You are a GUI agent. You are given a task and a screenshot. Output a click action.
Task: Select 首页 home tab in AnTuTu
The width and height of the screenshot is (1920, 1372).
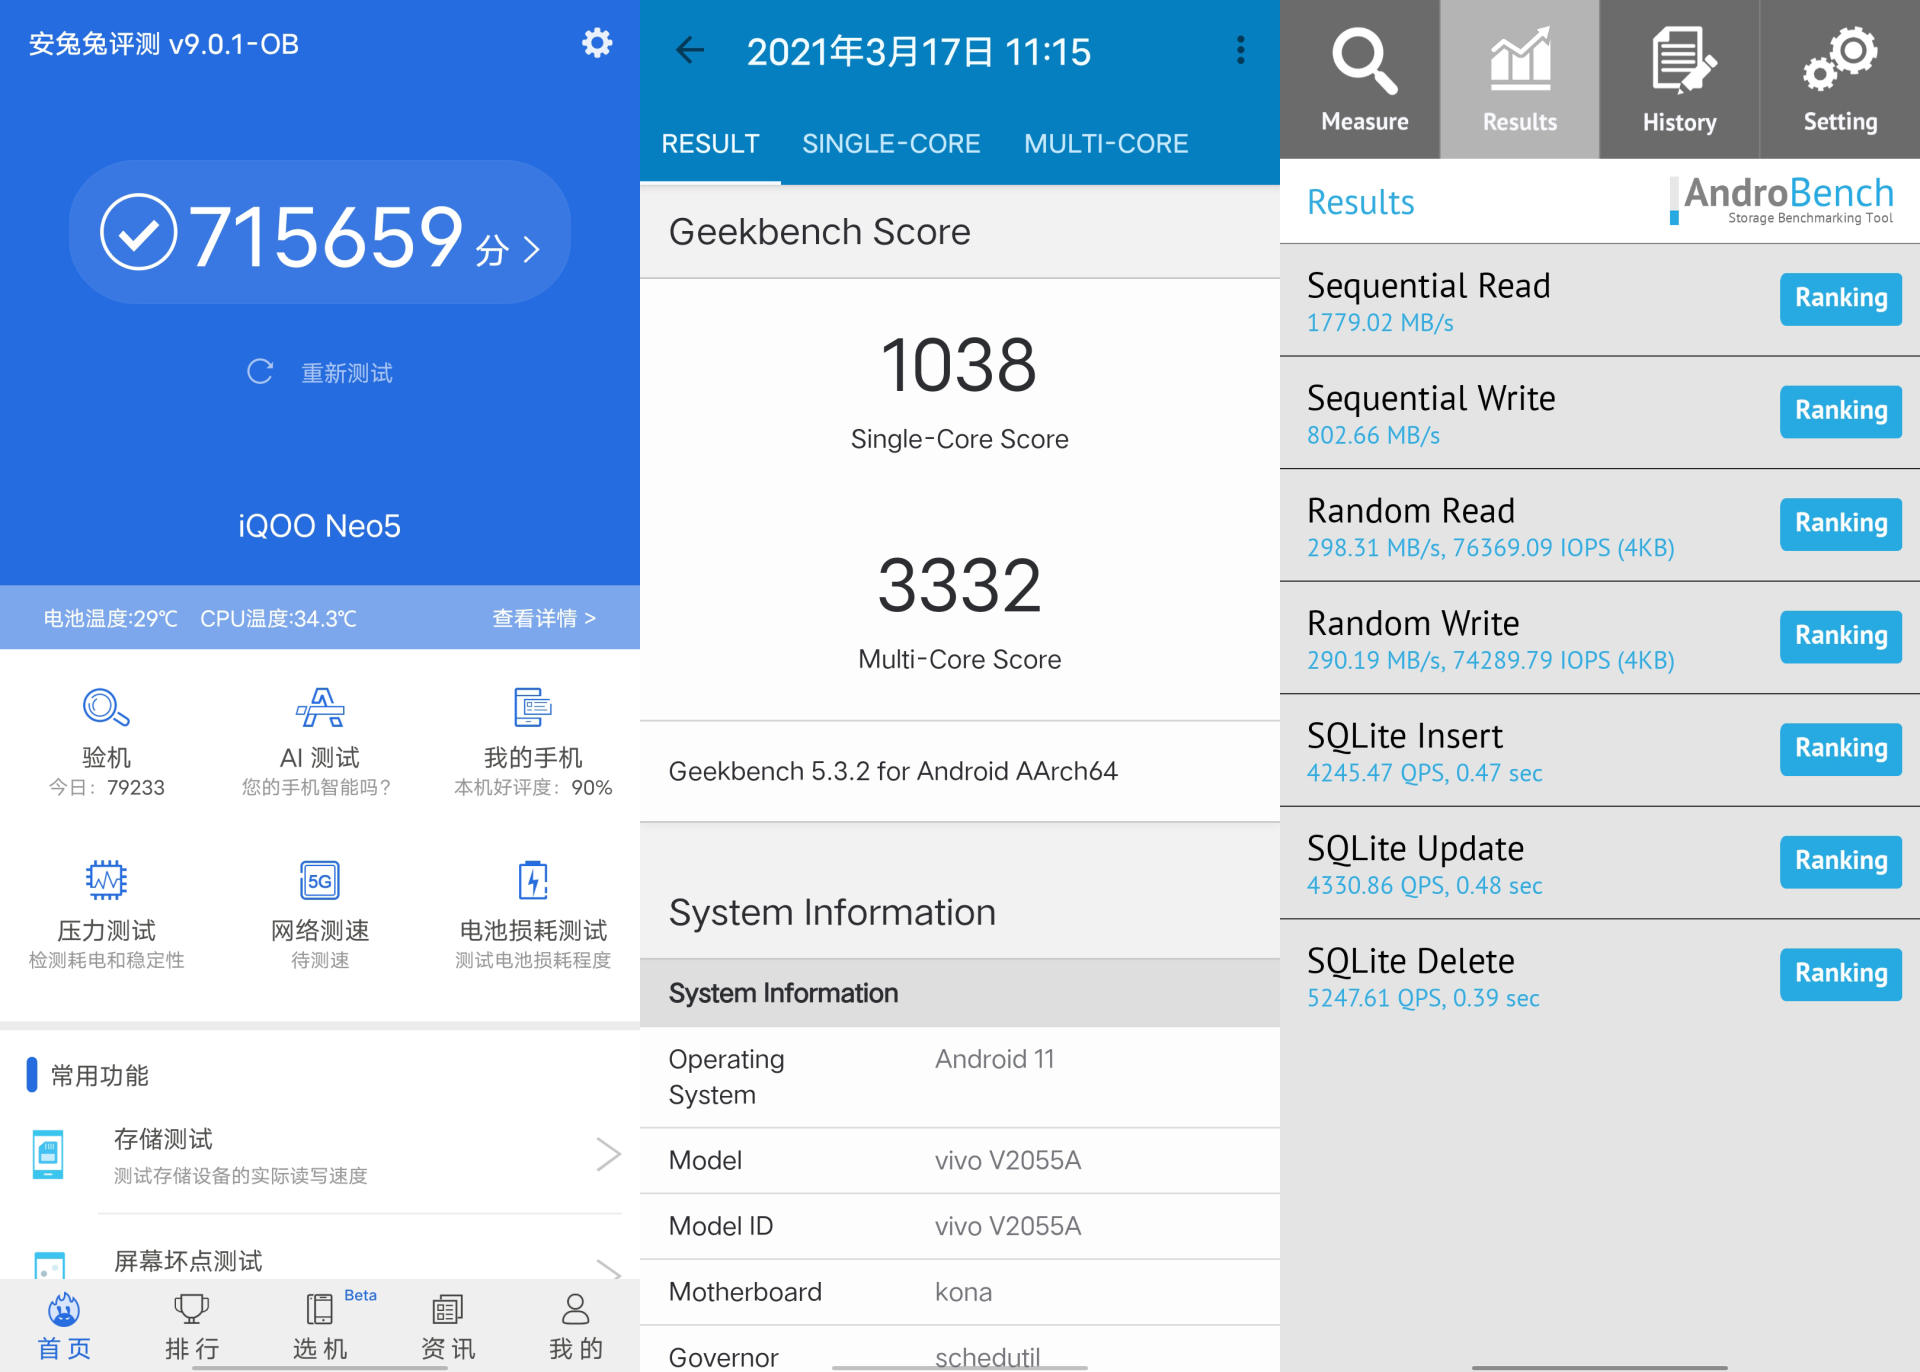pyautogui.click(x=64, y=1326)
